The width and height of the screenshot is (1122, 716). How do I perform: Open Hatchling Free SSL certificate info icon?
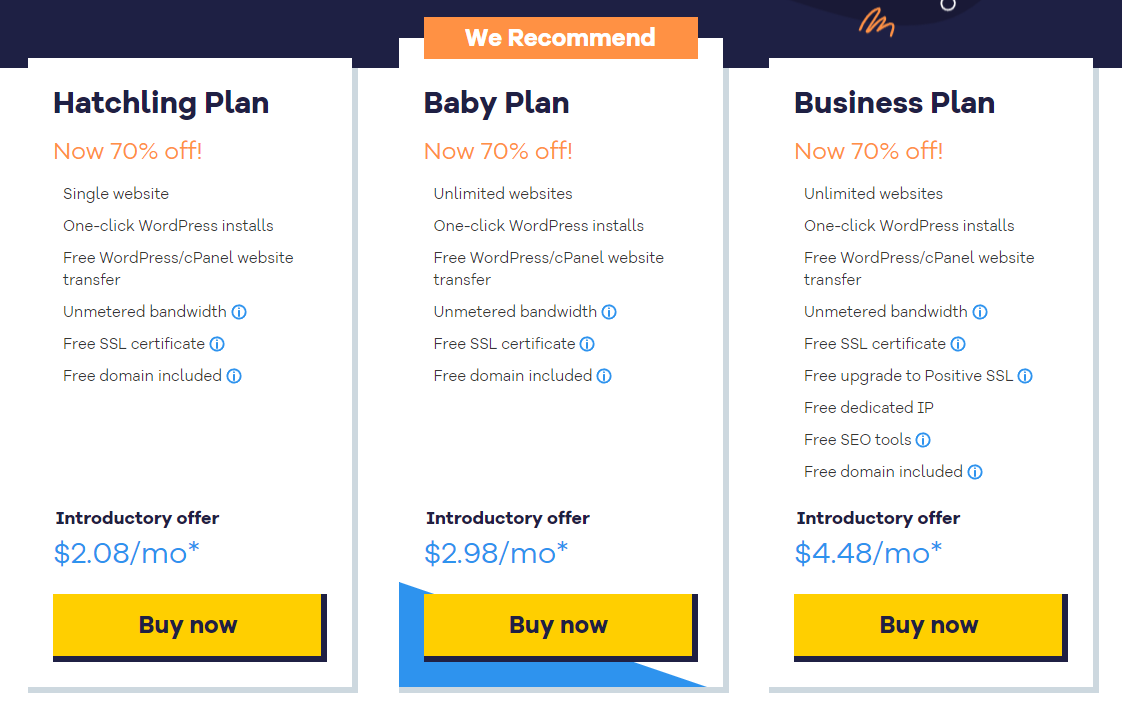217,344
